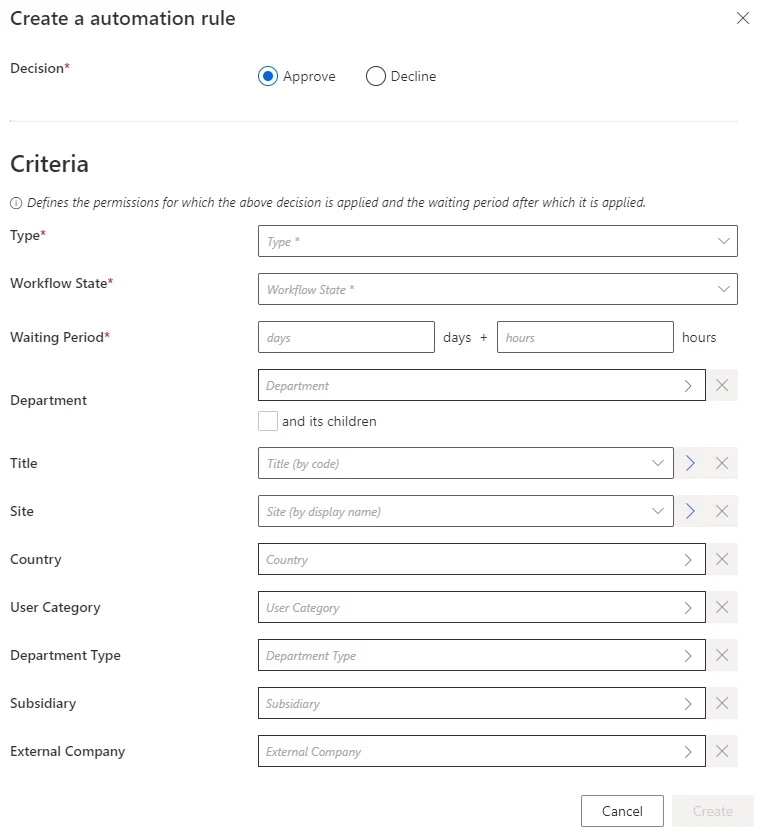Check the "and its children" checkbox
The height and width of the screenshot is (835, 762).
tap(268, 421)
